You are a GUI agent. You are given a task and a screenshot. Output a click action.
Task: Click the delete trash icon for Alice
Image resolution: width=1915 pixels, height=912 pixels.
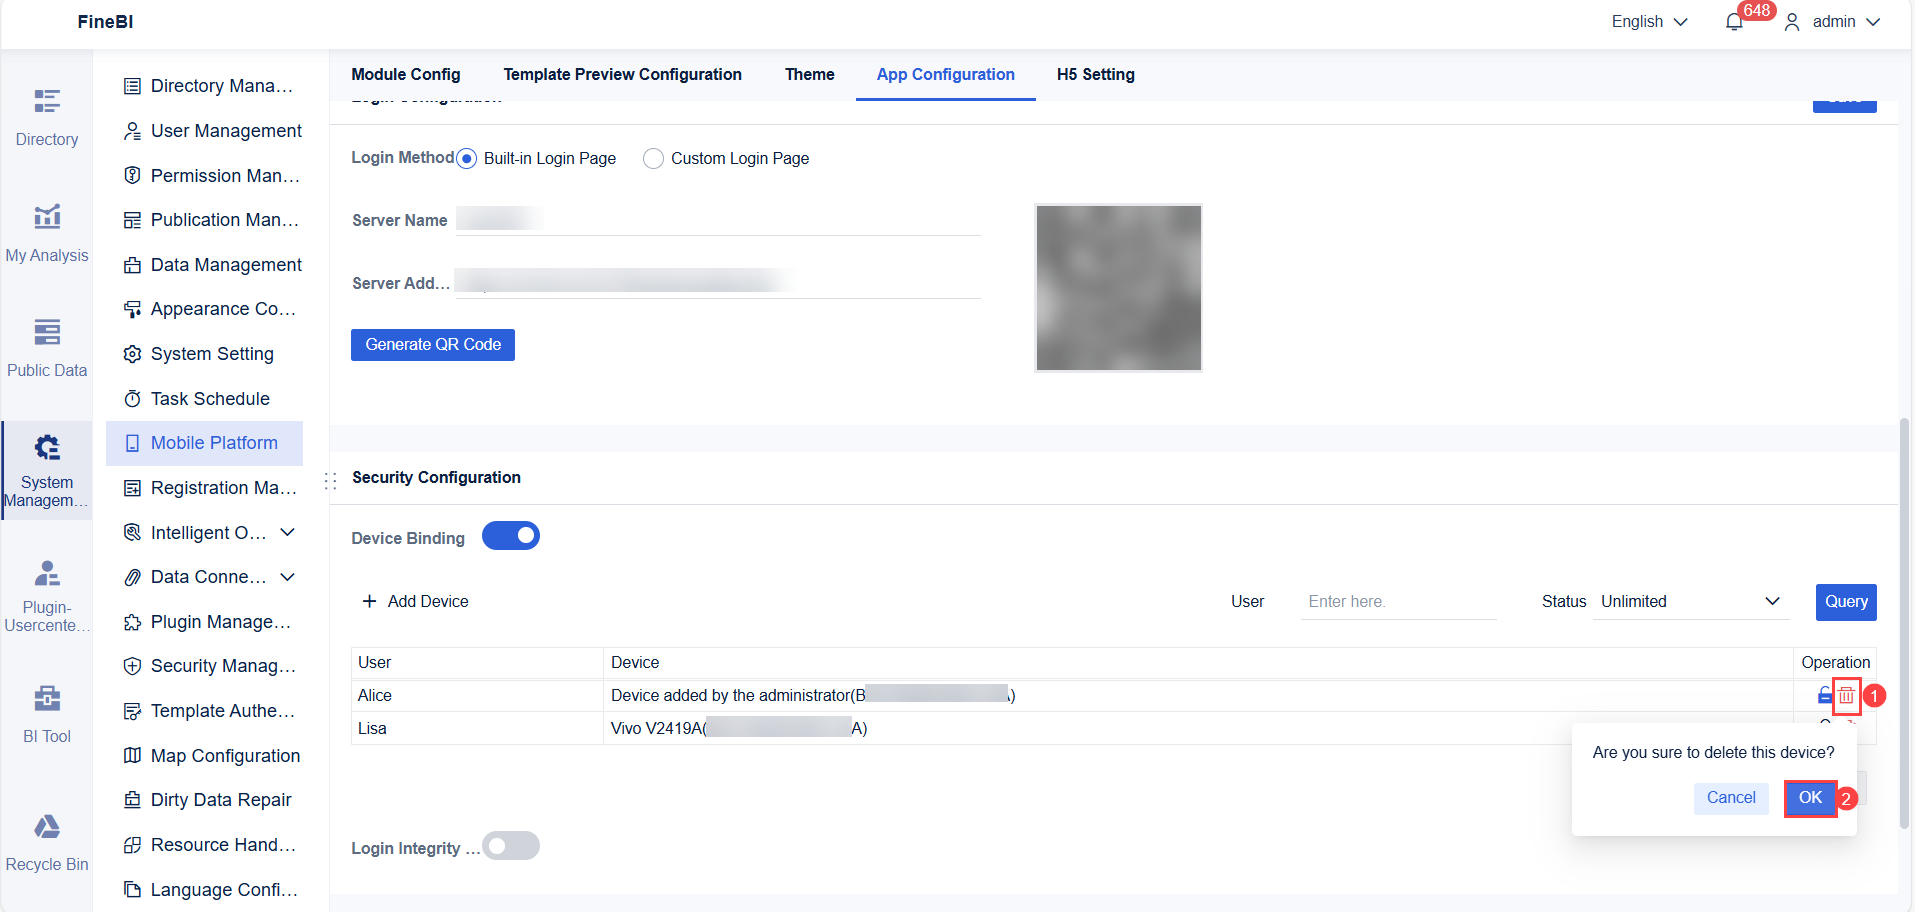click(x=1846, y=696)
